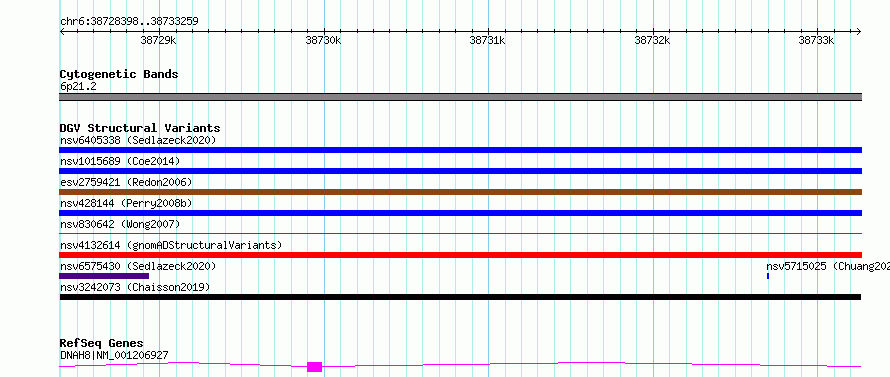Select the thin red nsv830642 variant line
This screenshot has width=890, height=377.
[460, 233]
